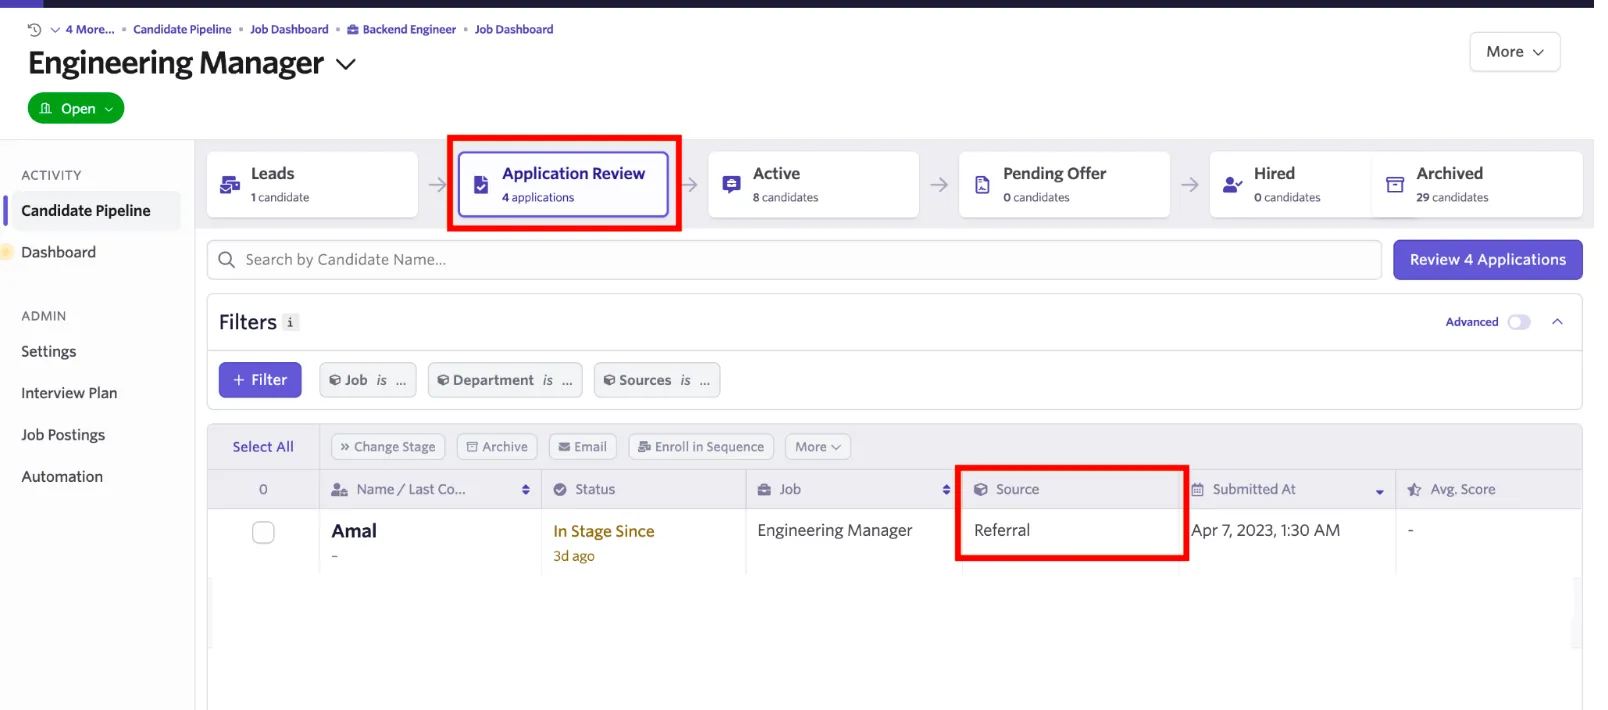Viewport: 1608px width, 710px height.
Task: Click the Source column cube icon
Action: [x=981, y=490]
